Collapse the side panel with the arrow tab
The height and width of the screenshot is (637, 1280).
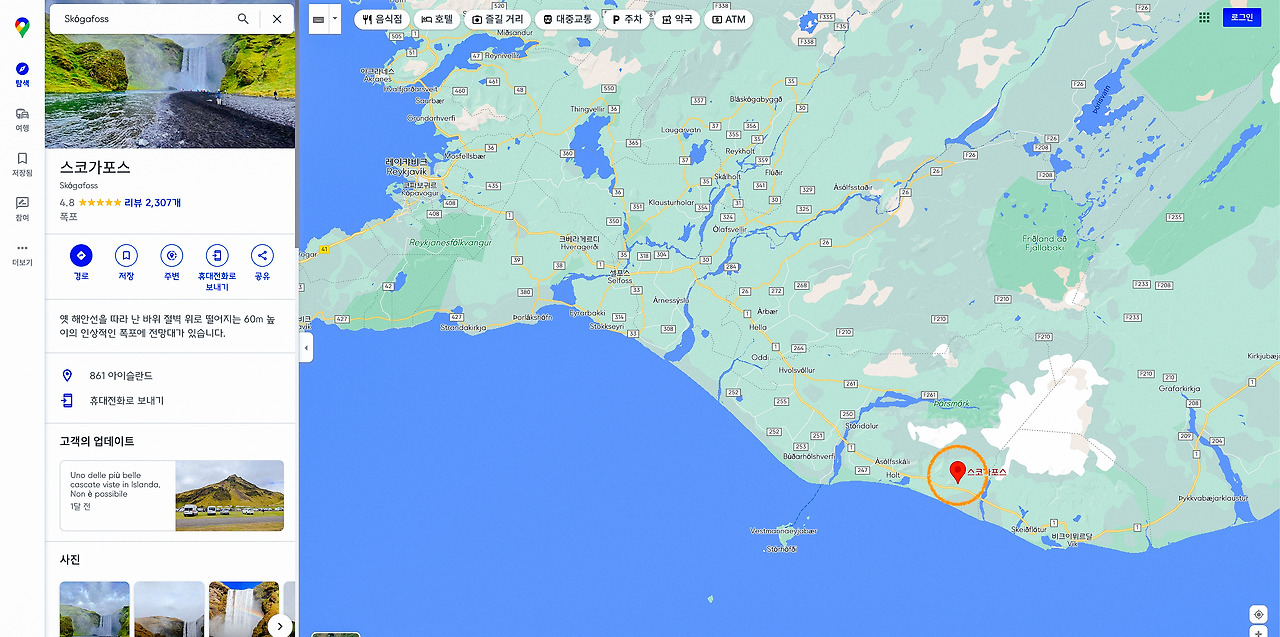click(306, 347)
